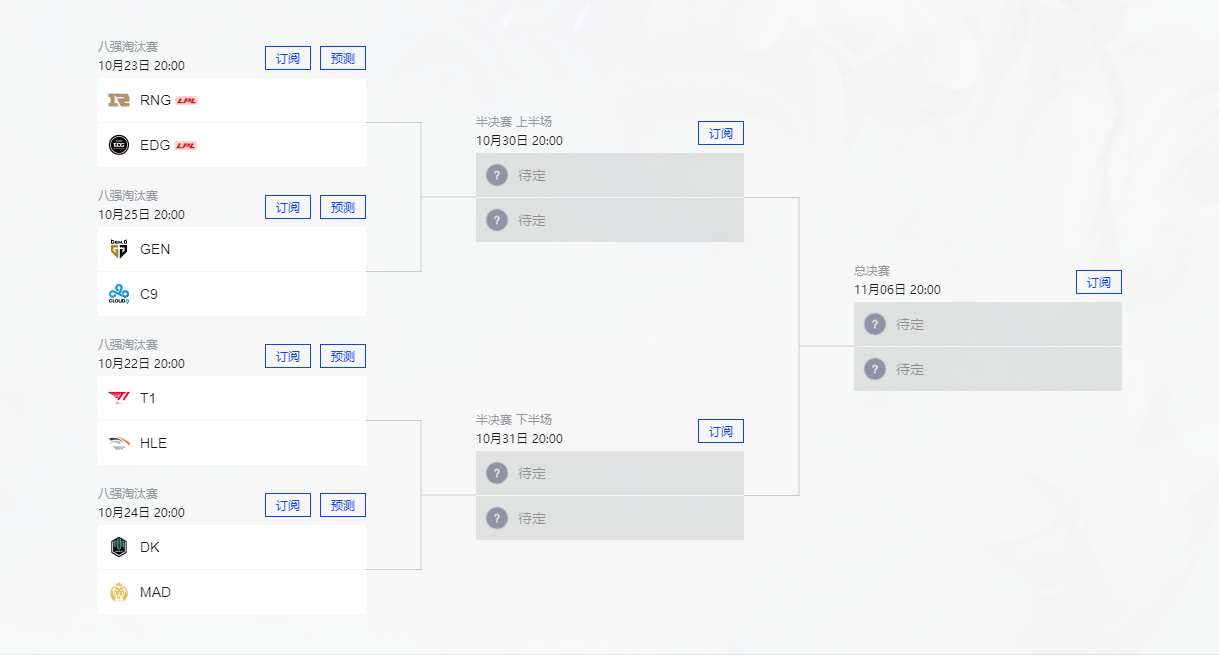Select the MAD team row
The width and height of the screenshot is (1219, 655).
point(232,592)
